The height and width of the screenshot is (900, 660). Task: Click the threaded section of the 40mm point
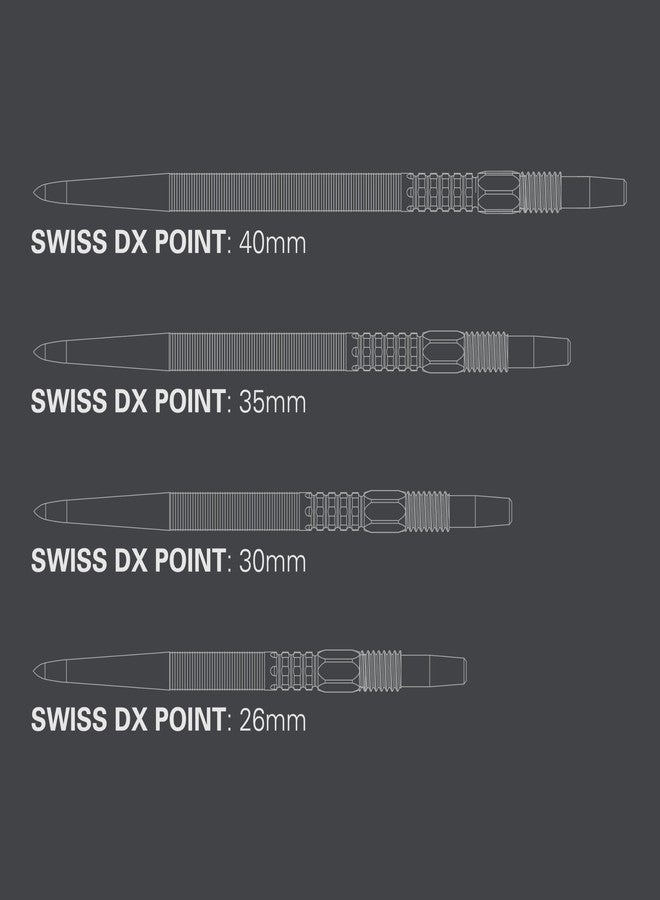tap(541, 192)
